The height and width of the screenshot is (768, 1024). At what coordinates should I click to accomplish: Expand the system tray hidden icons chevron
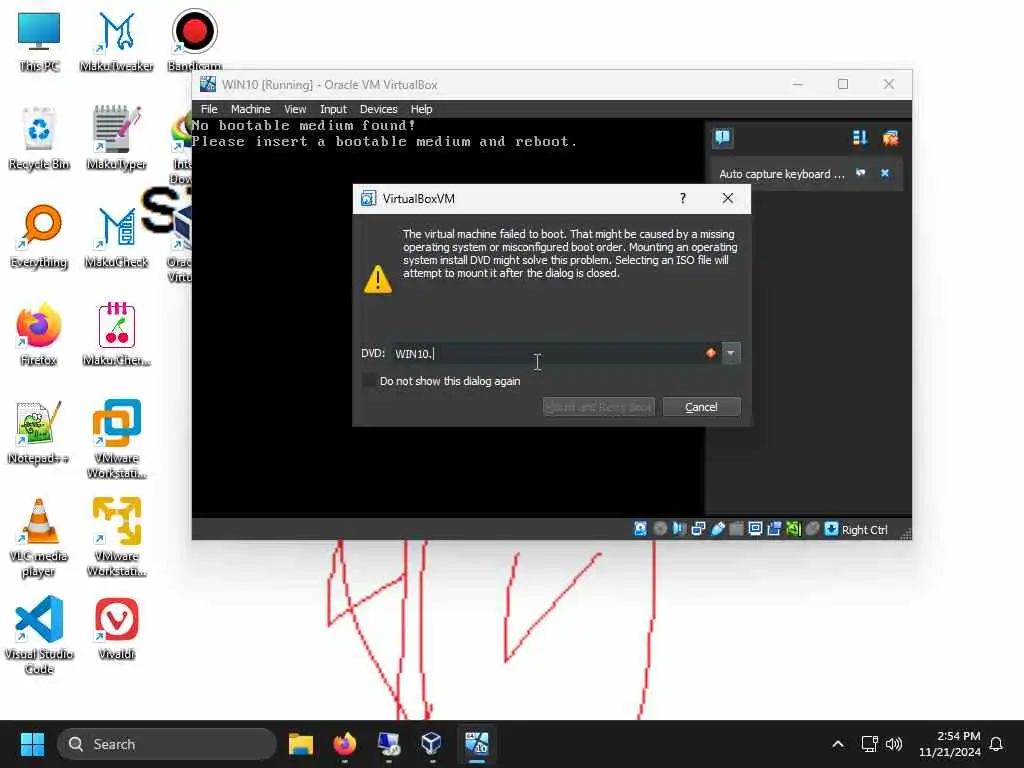coord(838,744)
